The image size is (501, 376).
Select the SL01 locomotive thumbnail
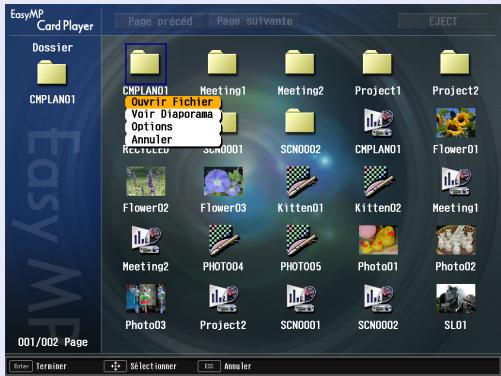456,298
